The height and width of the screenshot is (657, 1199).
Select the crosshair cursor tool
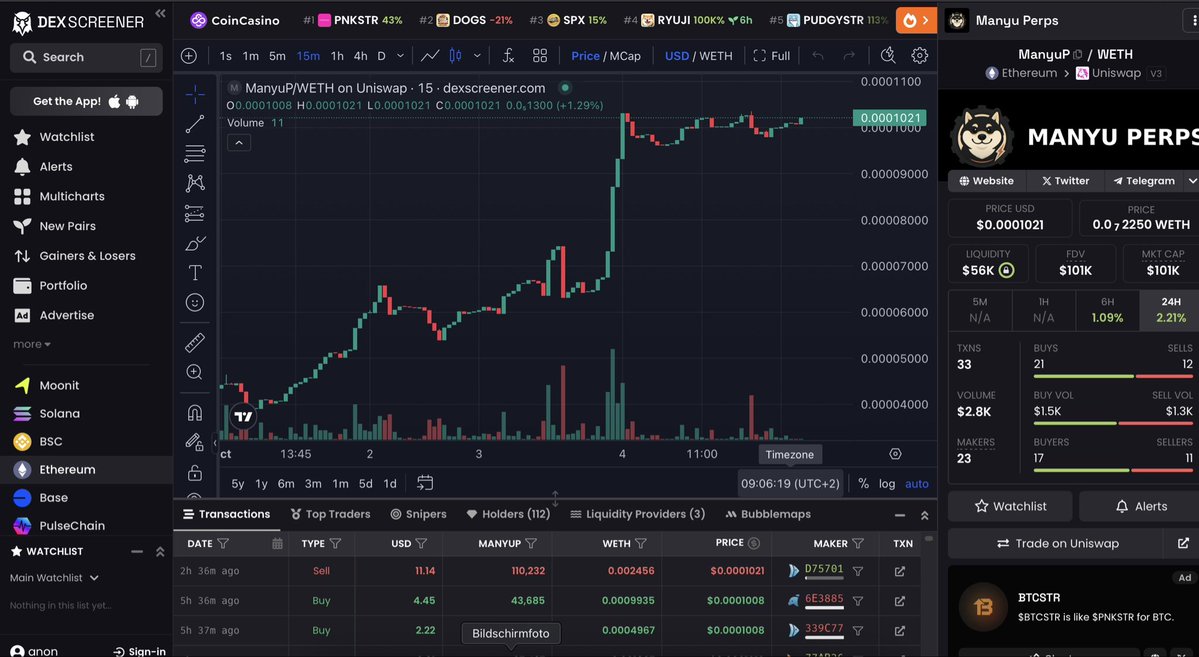click(195, 95)
